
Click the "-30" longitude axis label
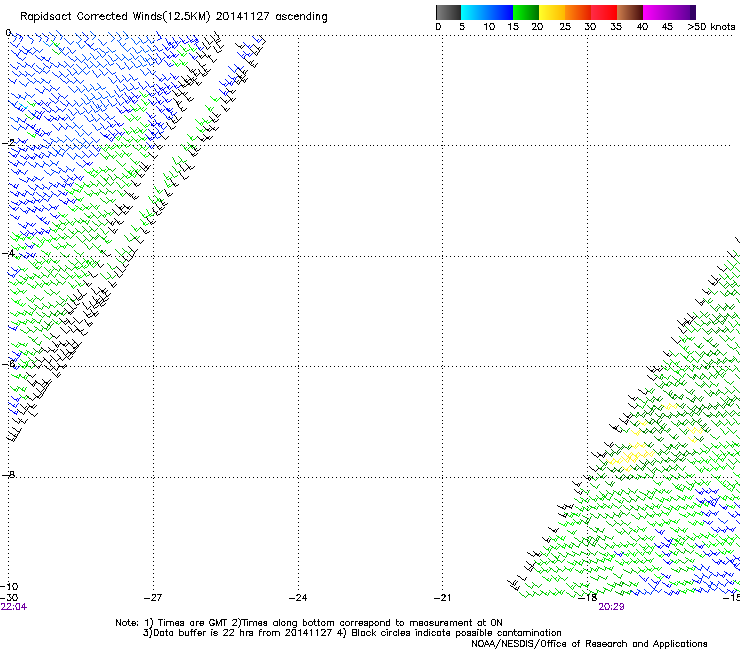point(9,598)
